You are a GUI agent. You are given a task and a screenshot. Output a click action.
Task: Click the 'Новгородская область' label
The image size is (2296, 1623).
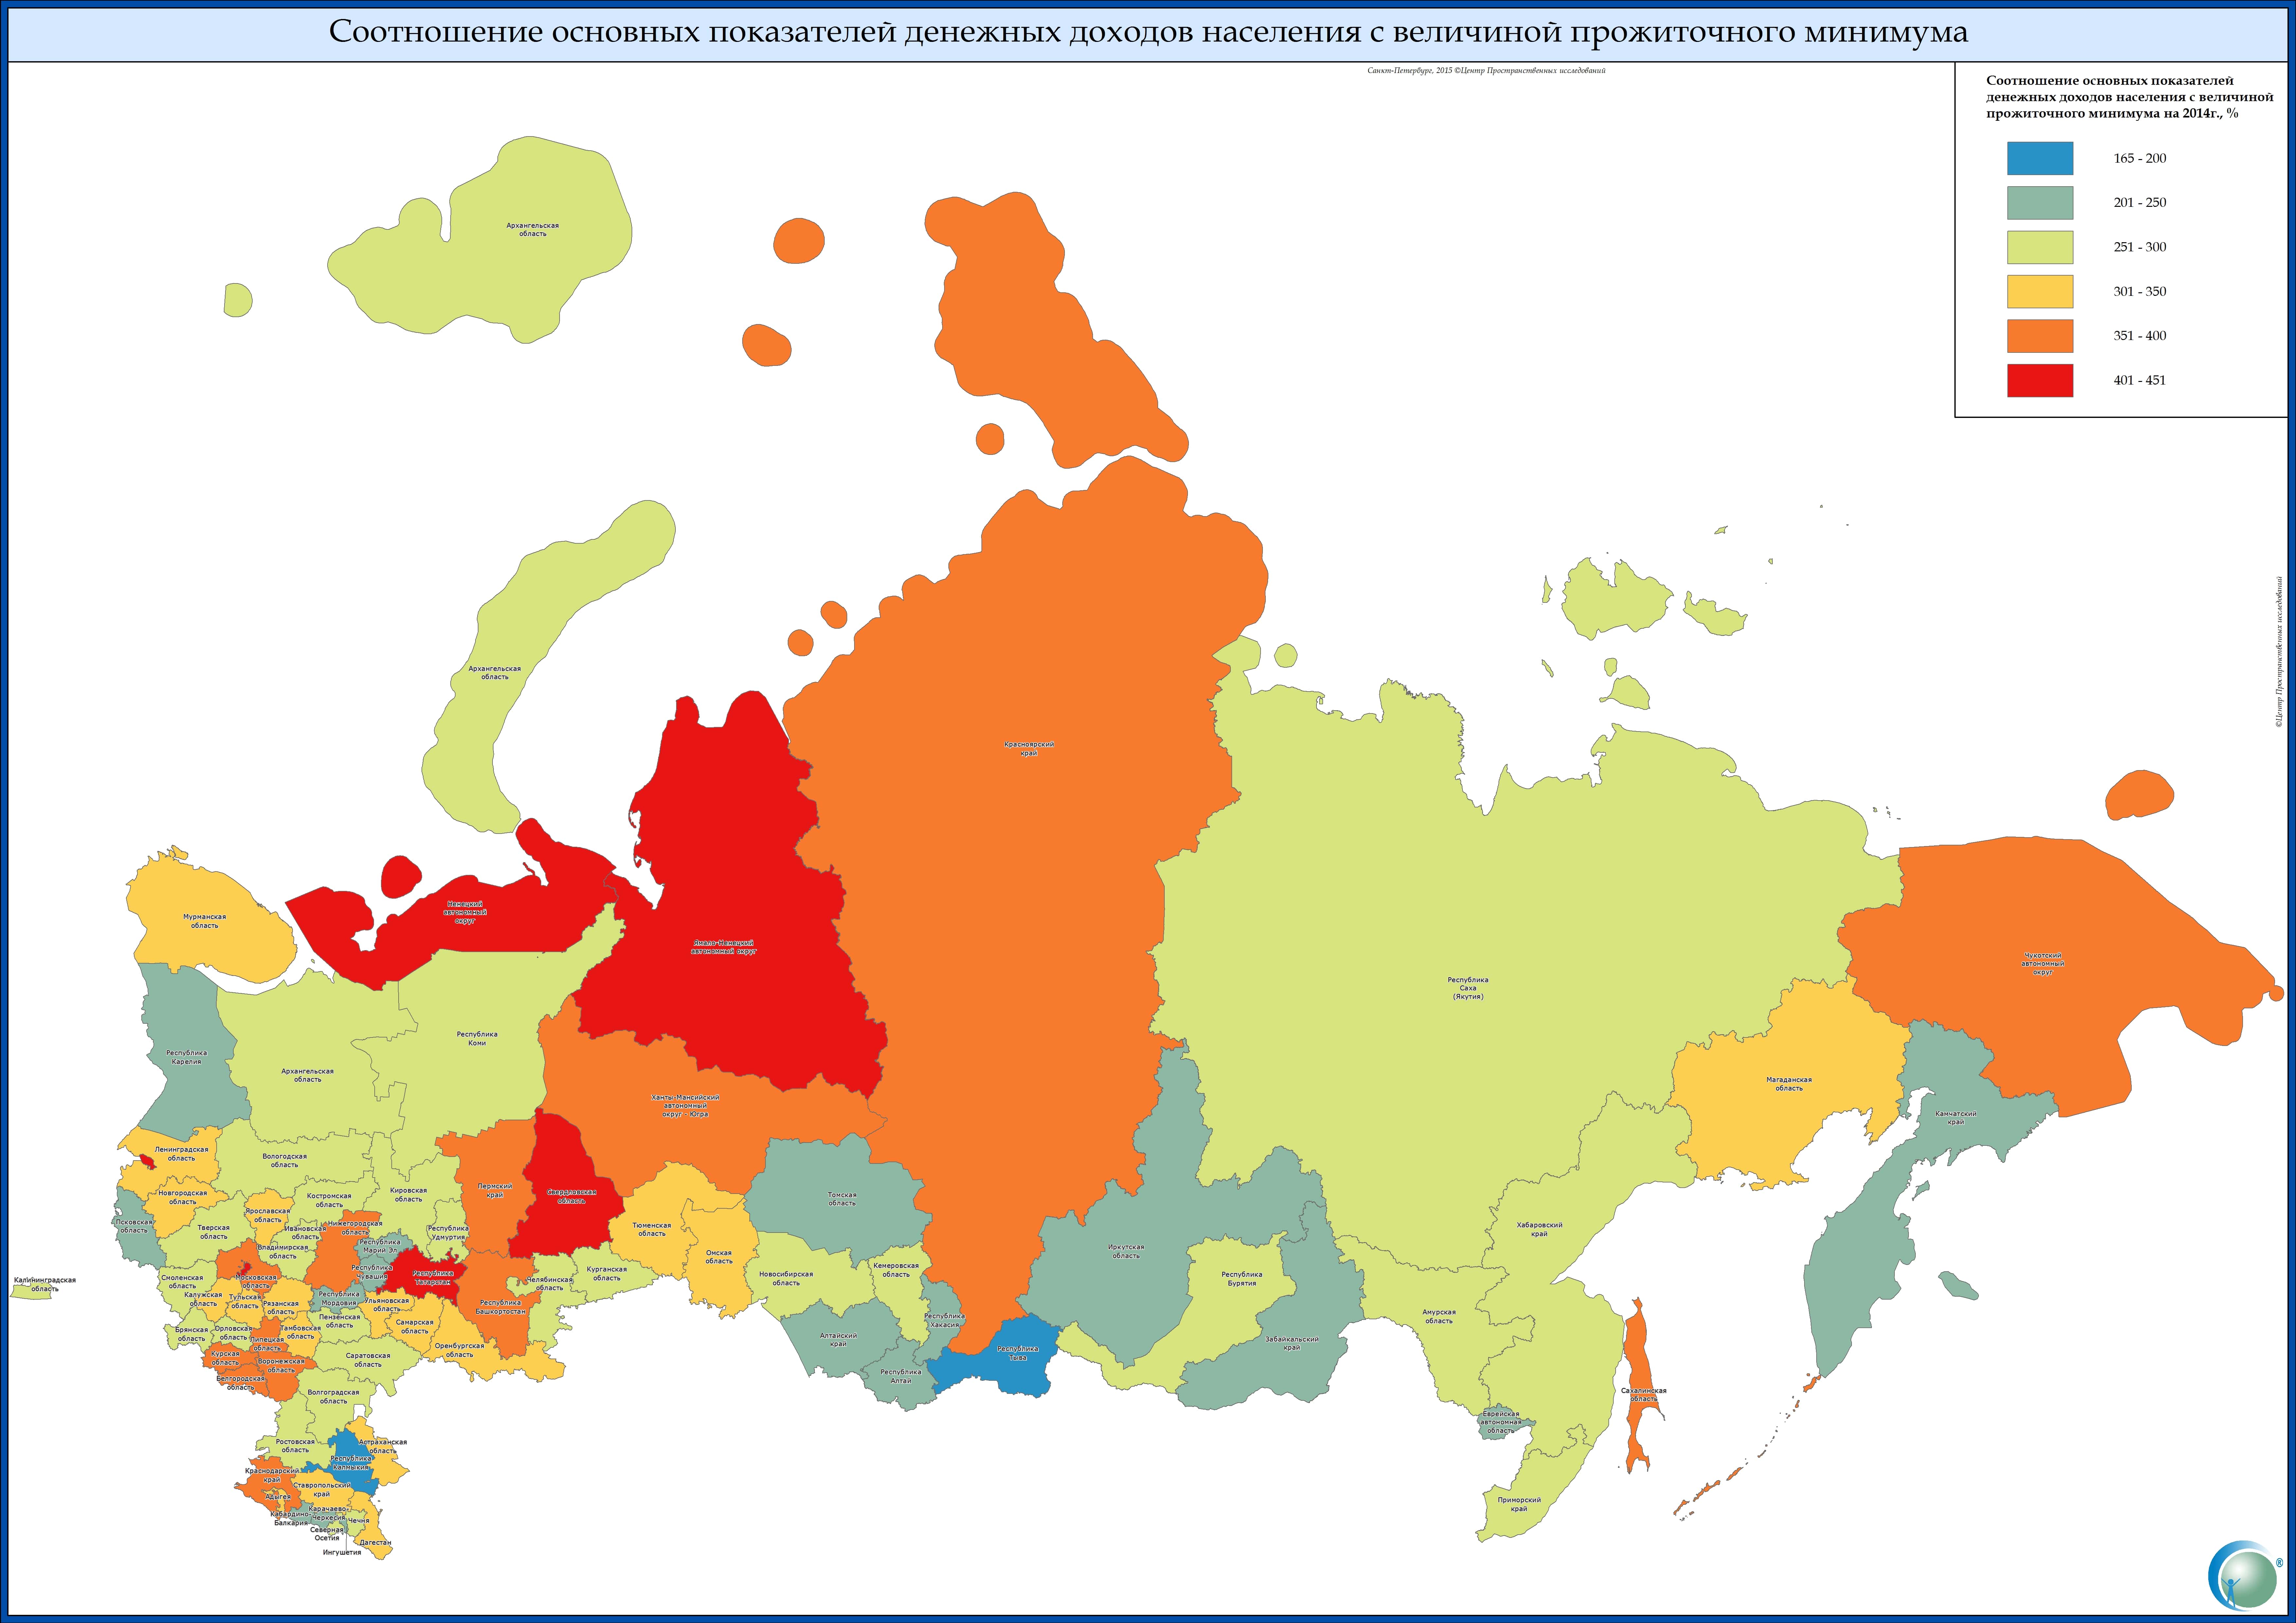pyautogui.click(x=183, y=1197)
